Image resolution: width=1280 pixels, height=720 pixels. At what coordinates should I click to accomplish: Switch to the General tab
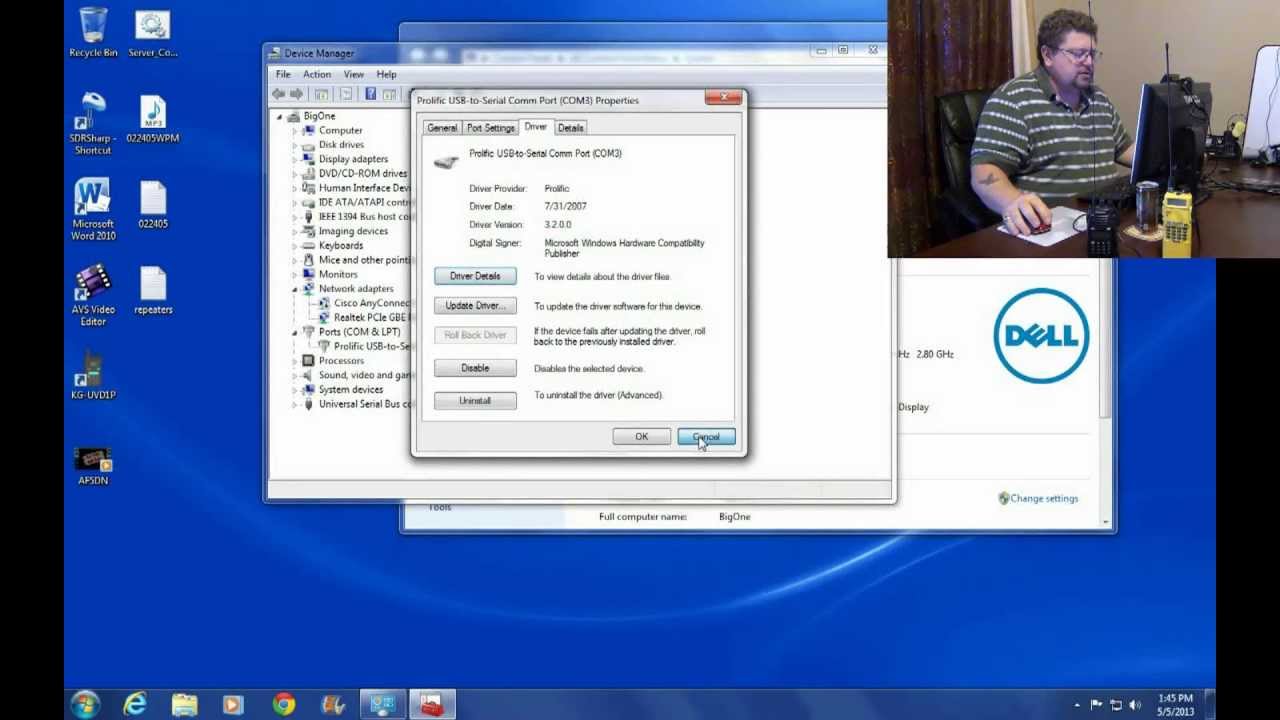[x=442, y=128]
